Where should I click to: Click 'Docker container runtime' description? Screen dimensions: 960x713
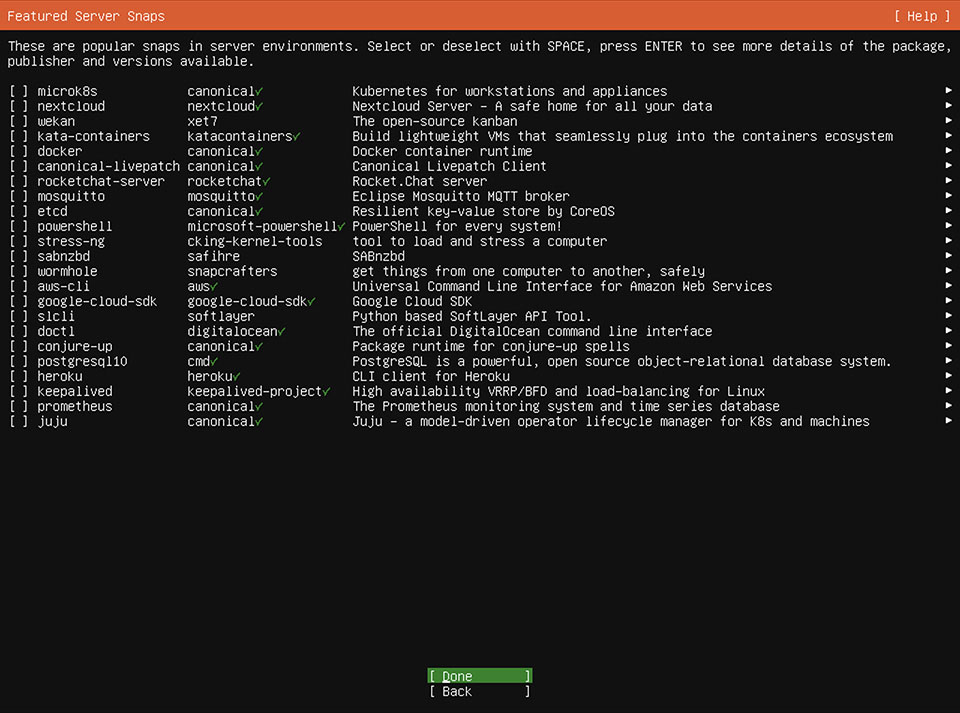tap(442, 151)
